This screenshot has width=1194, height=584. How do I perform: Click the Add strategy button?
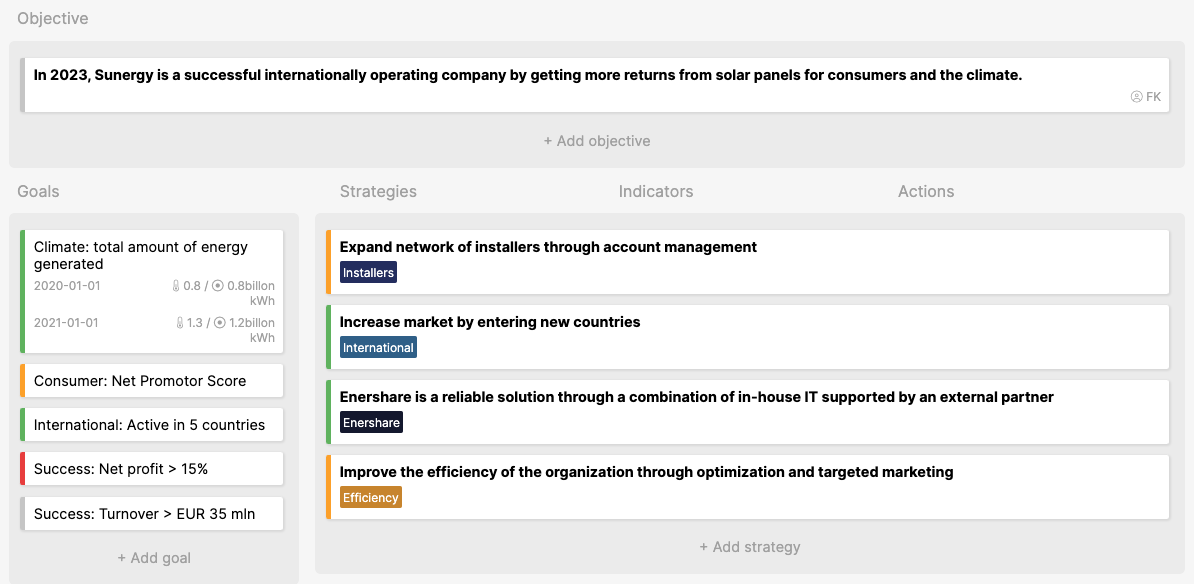pos(750,547)
